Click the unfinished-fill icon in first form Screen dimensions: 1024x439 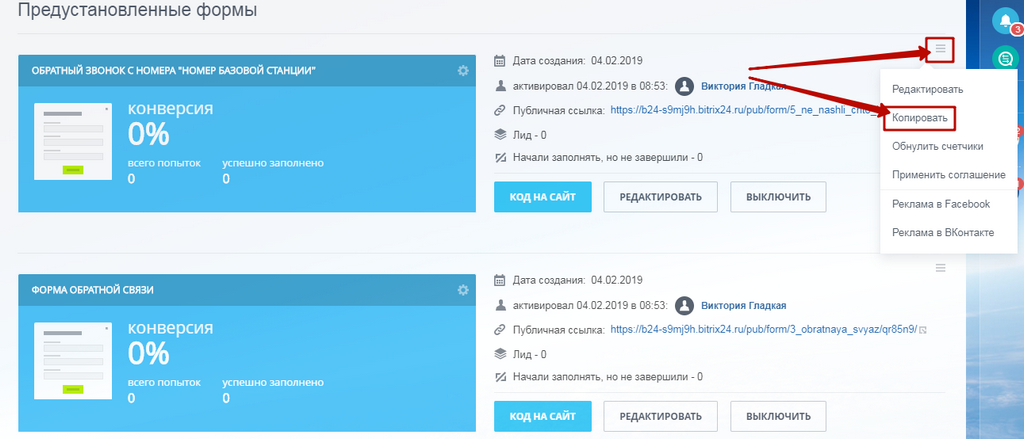coord(500,157)
